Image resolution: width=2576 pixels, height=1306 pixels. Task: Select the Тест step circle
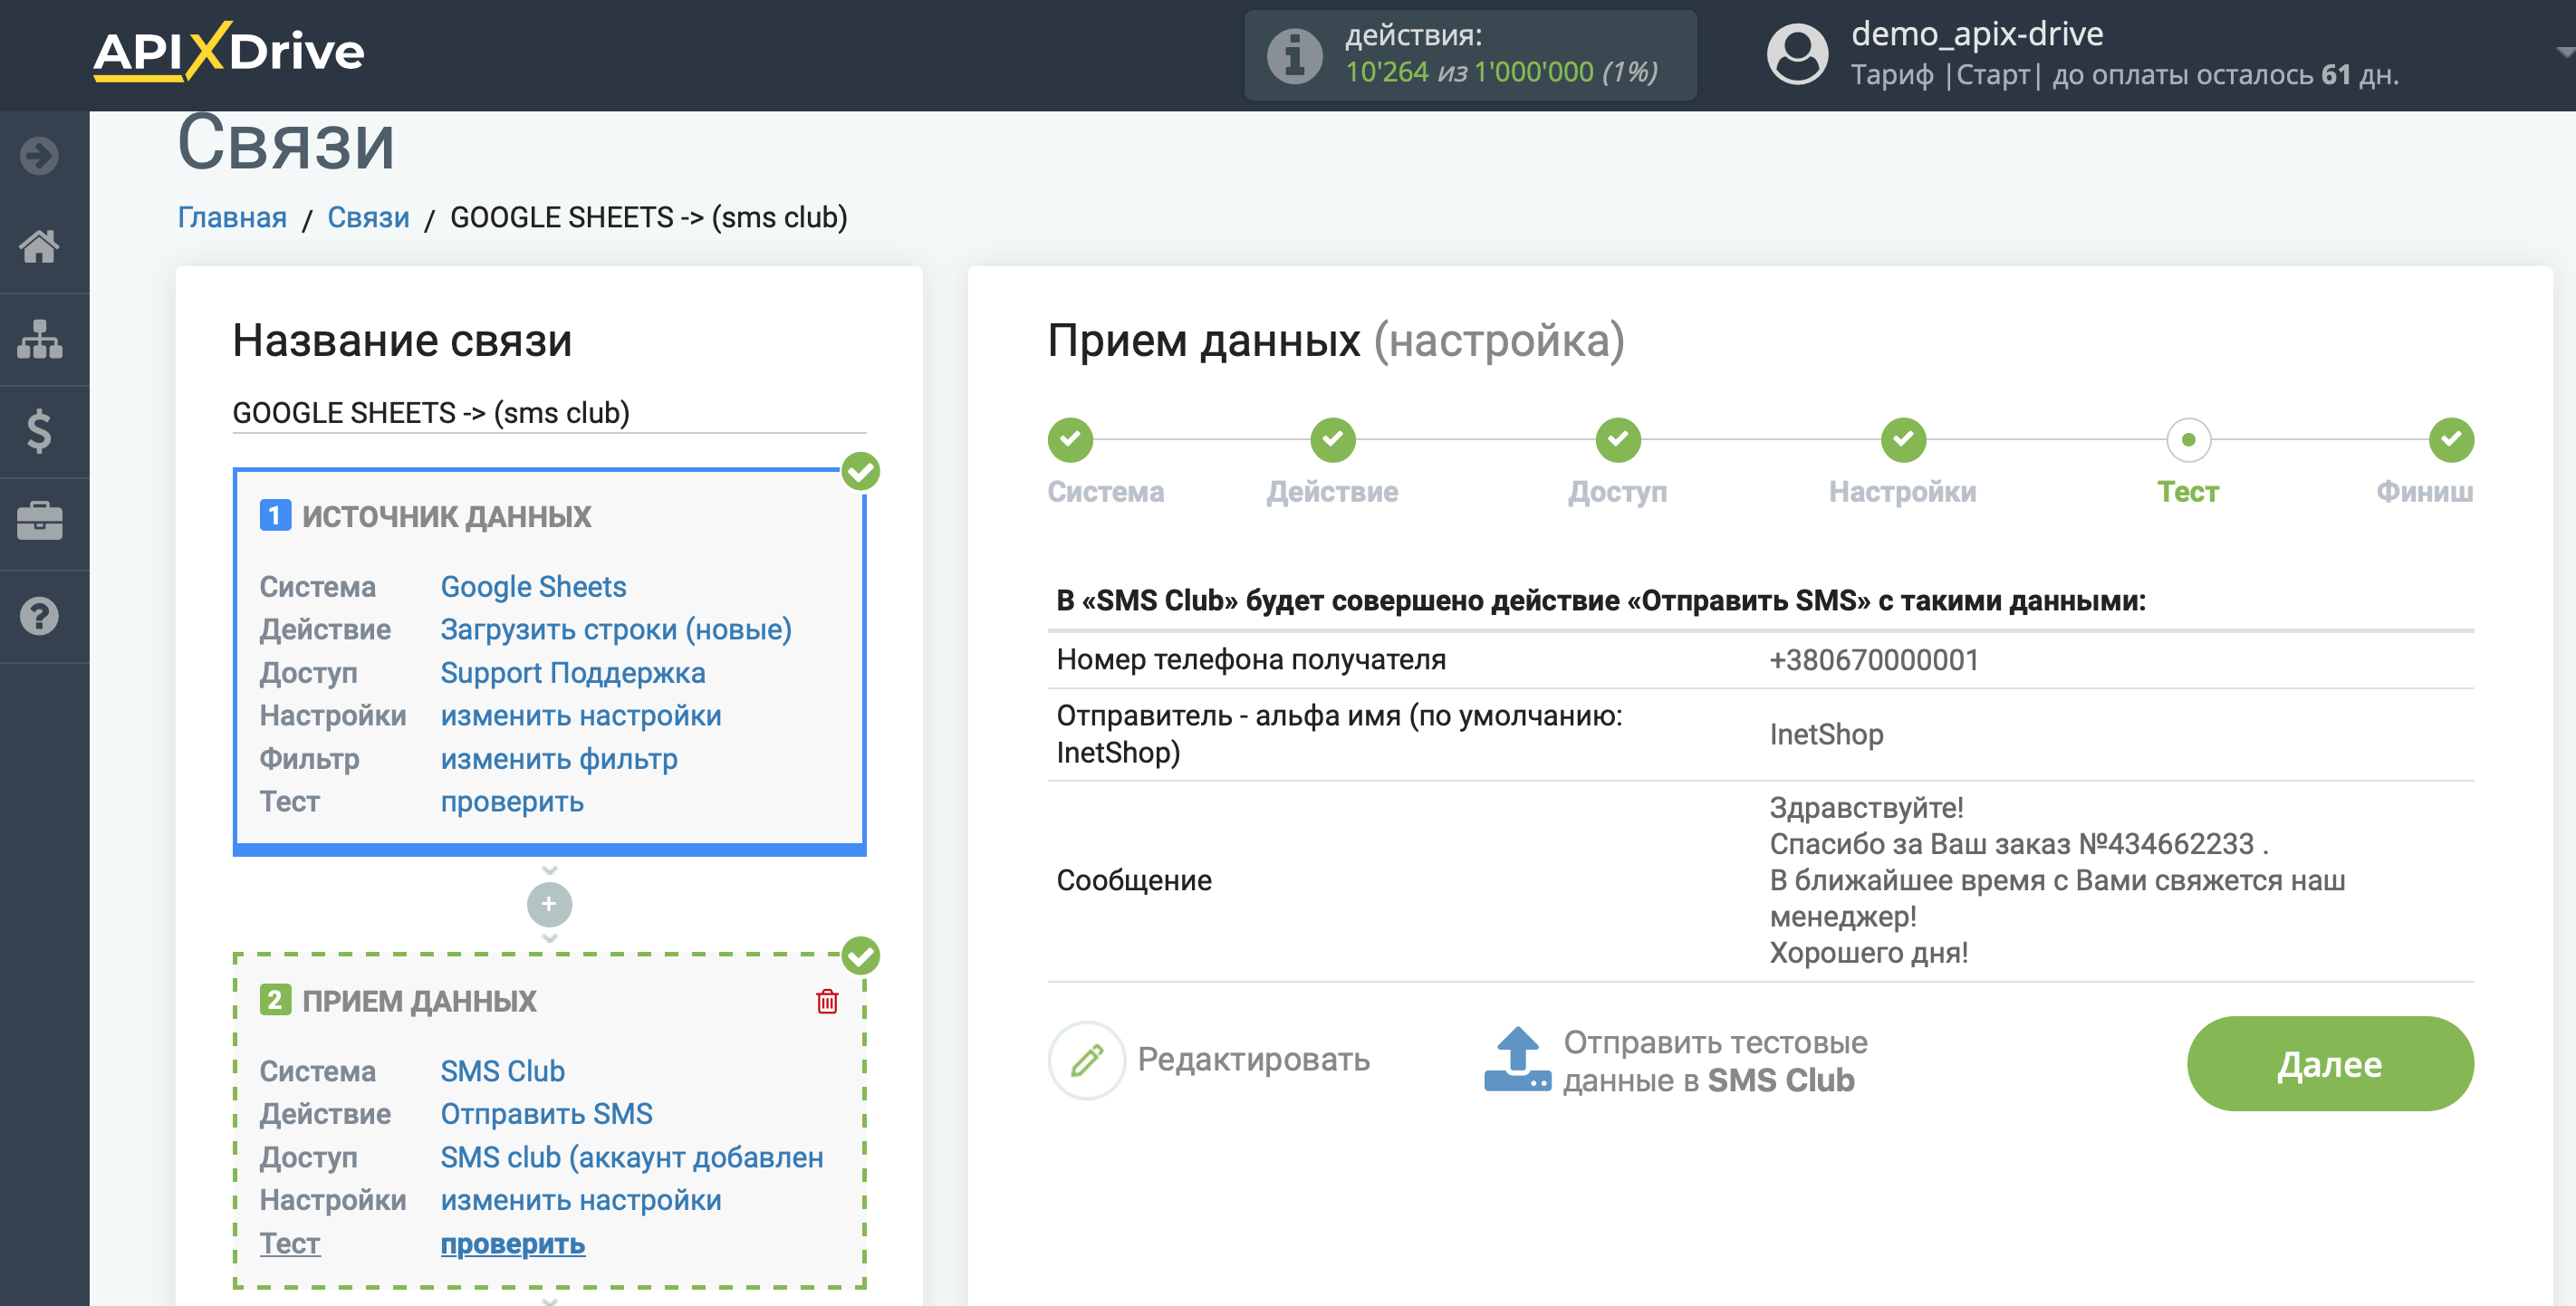[2188, 440]
